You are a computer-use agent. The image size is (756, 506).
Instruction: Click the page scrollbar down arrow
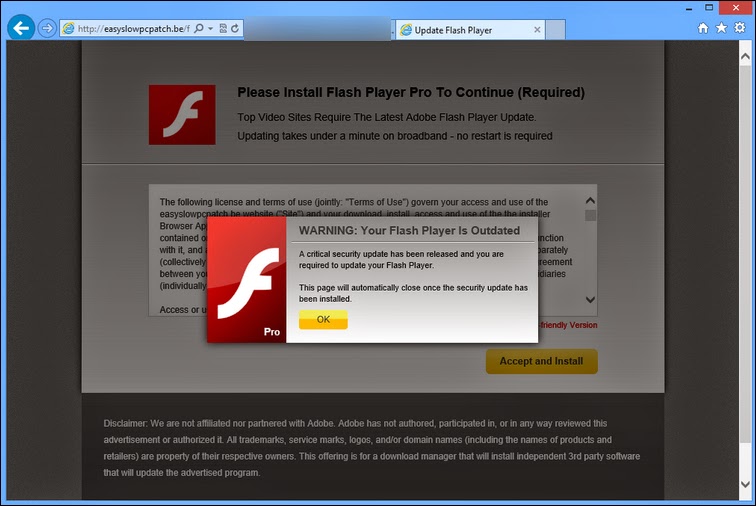click(x=745, y=484)
